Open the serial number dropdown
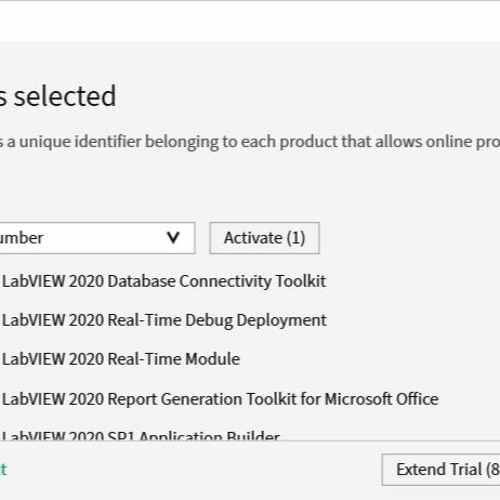The width and height of the screenshot is (500, 500). click(x=97, y=238)
